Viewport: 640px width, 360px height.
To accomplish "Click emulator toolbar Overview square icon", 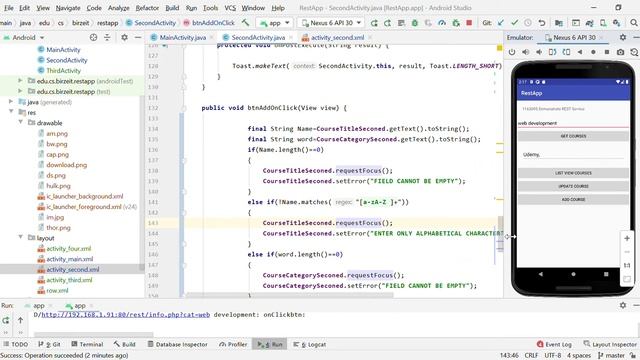I will pyautogui.click(x=607, y=52).
